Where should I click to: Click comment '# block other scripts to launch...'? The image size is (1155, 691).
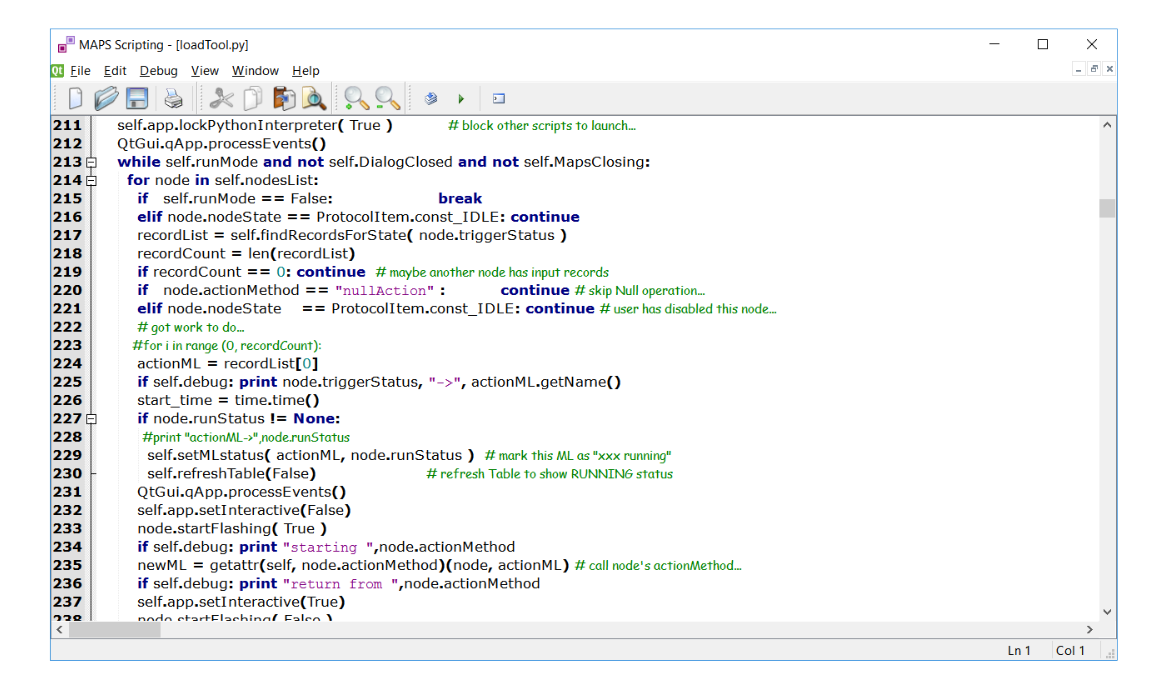click(x=541, y=125)
